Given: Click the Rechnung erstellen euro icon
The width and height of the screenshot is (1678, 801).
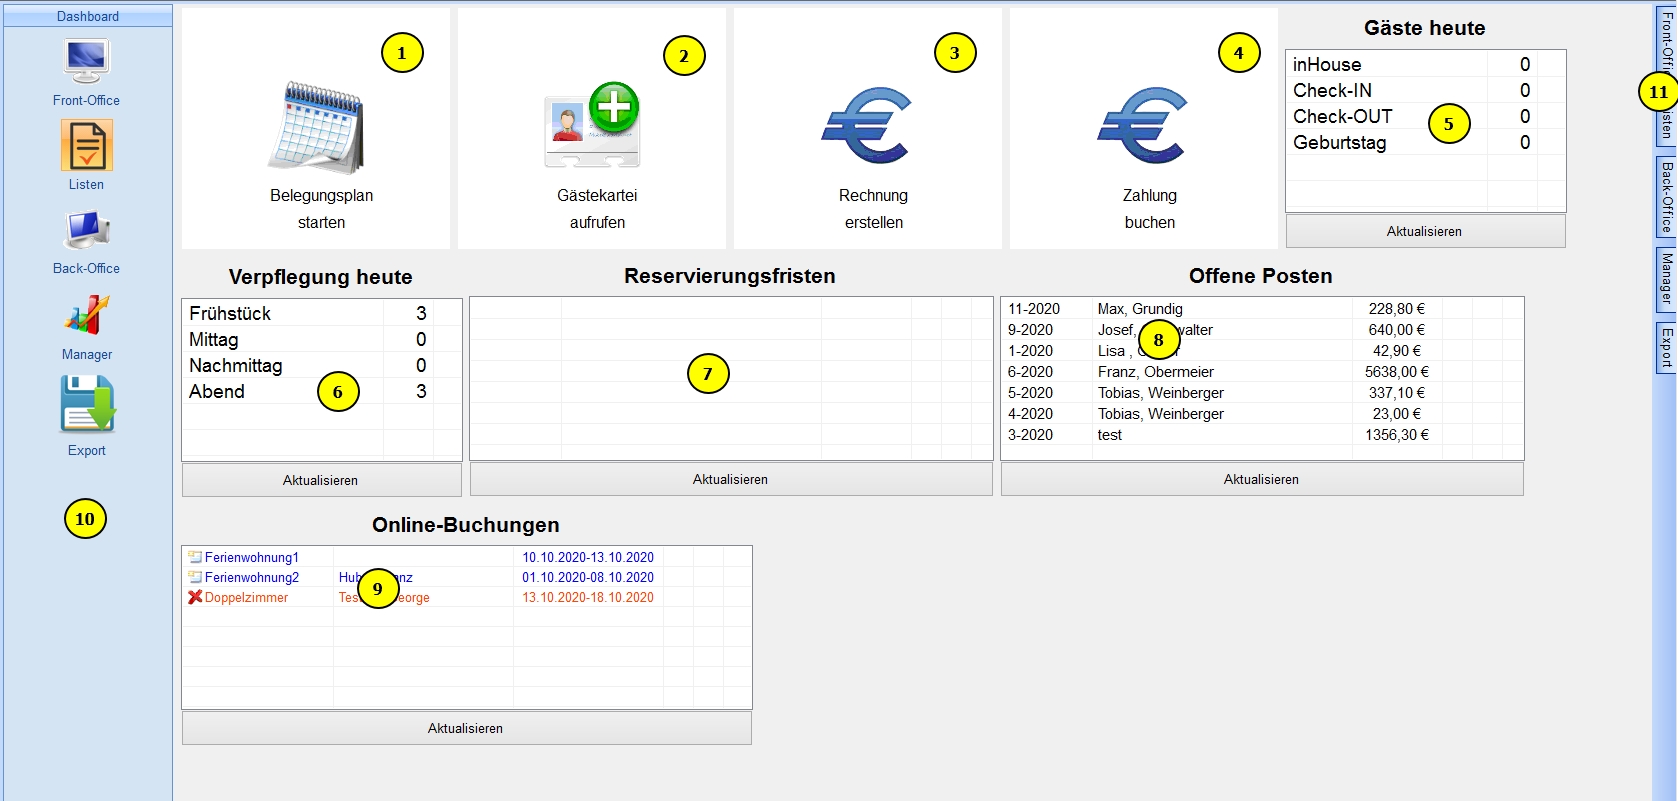Looking at the screenshot, I should coord(867,126).
